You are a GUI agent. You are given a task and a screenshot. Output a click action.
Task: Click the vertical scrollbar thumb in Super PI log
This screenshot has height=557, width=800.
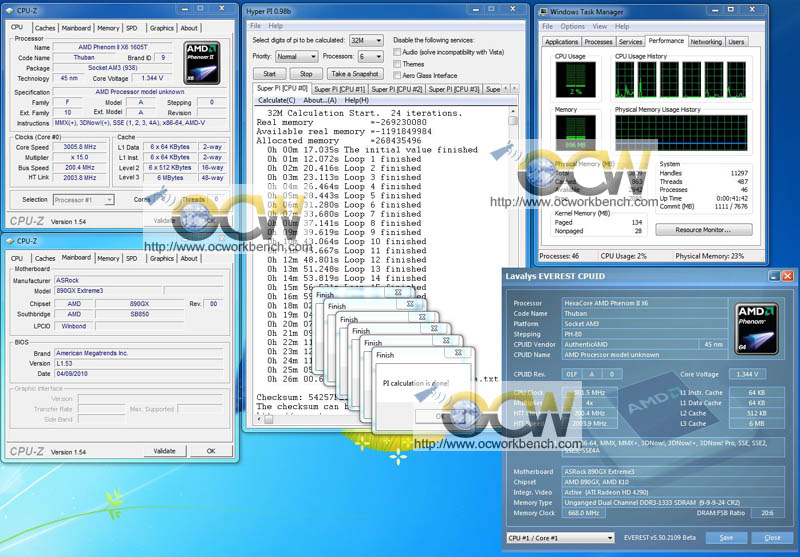tap(513, 121)
